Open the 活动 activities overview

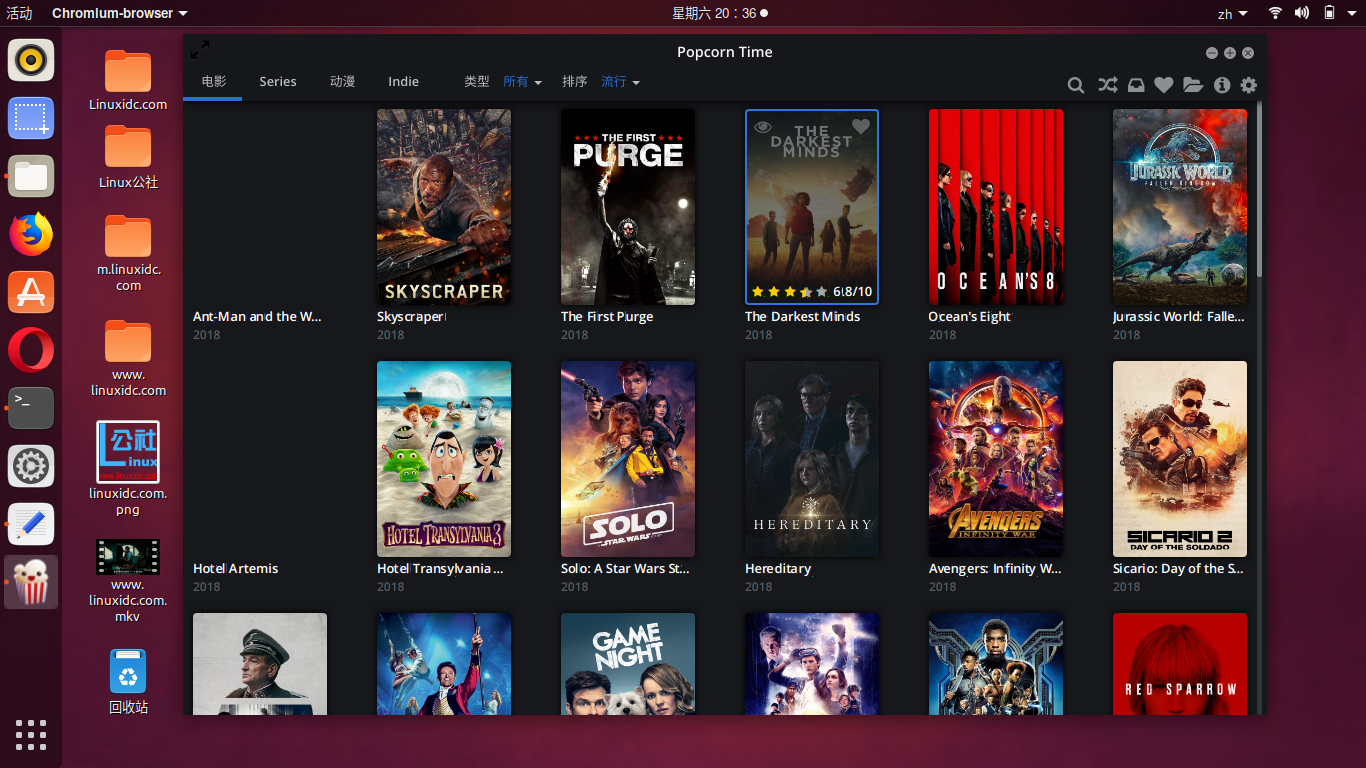[x=19, y=13]
